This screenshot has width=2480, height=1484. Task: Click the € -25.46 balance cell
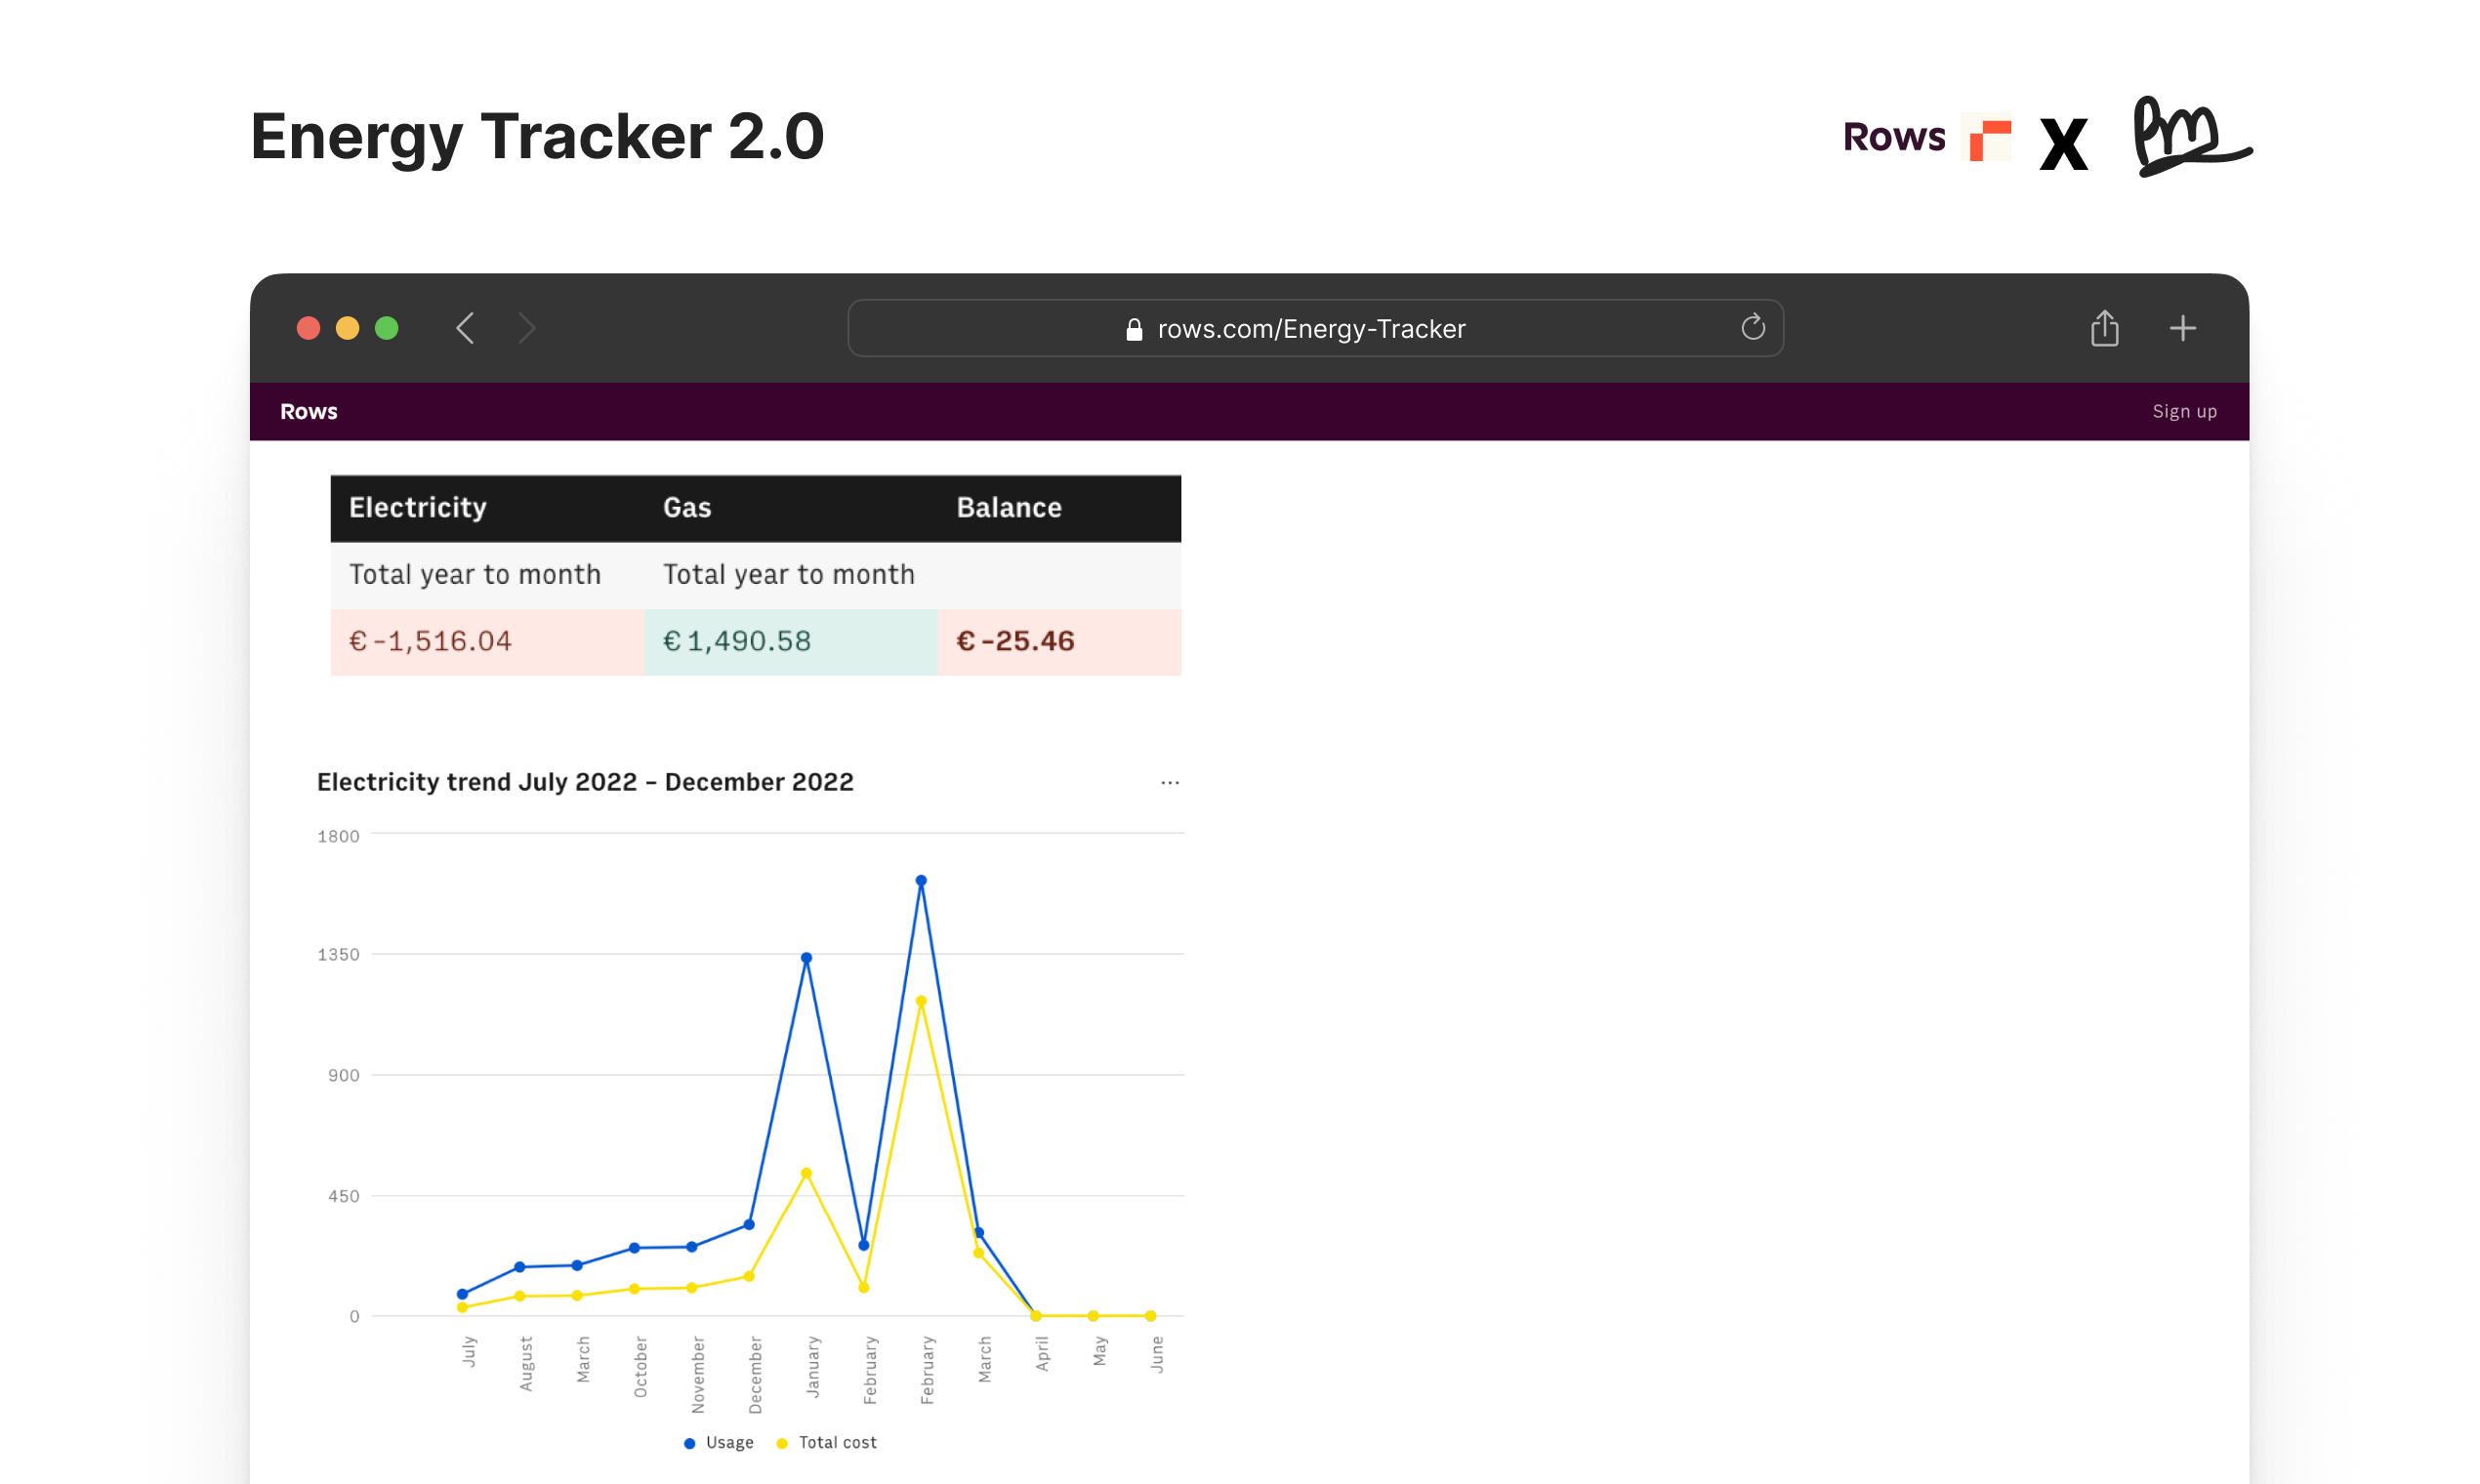(x=1015, y=641)
